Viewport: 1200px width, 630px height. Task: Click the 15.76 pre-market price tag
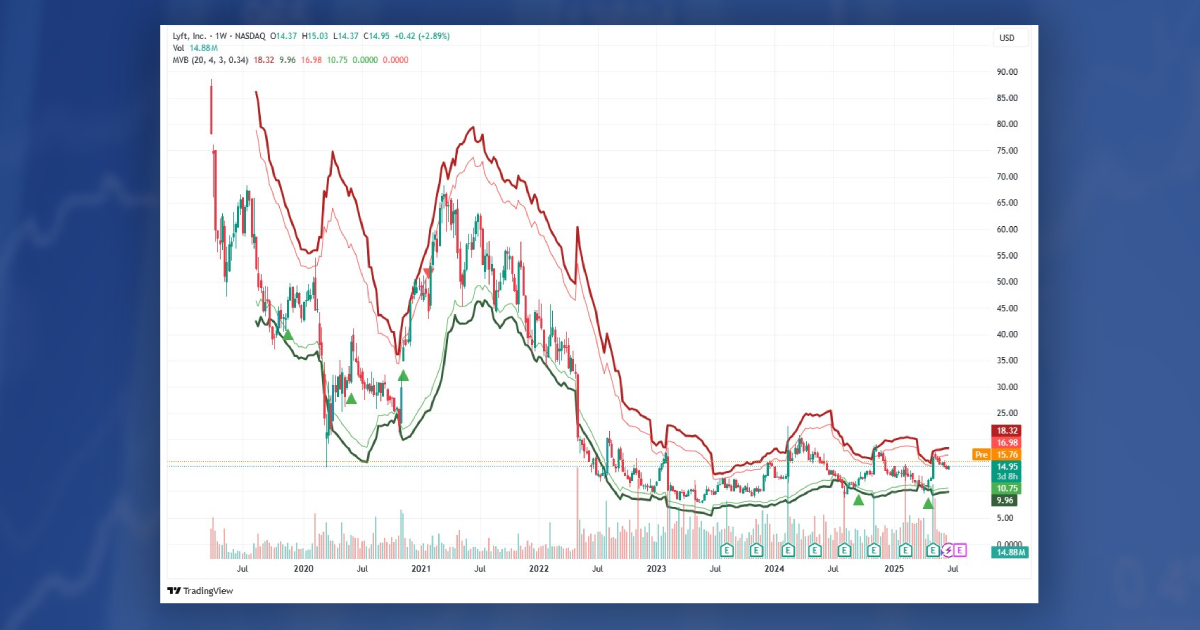[1006, 454]
